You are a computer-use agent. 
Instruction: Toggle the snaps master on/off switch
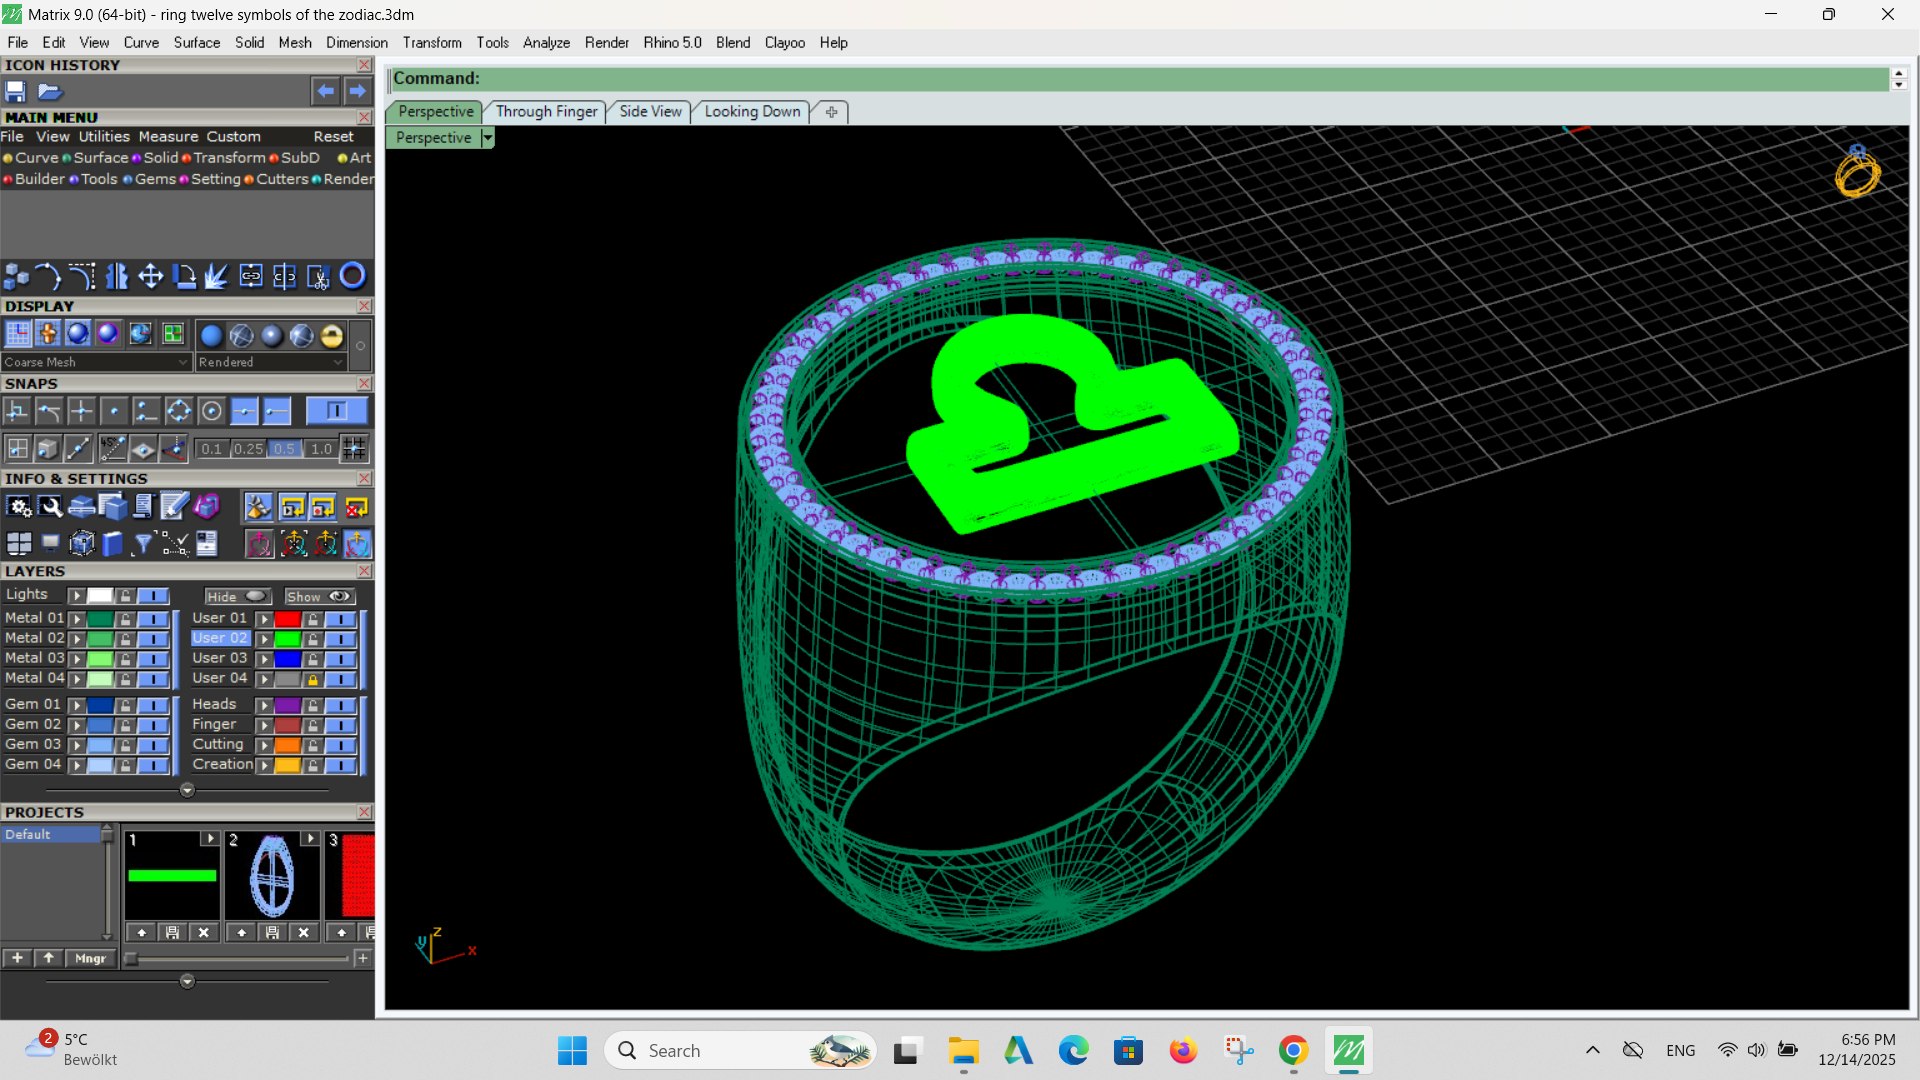(x=337, y=411)
